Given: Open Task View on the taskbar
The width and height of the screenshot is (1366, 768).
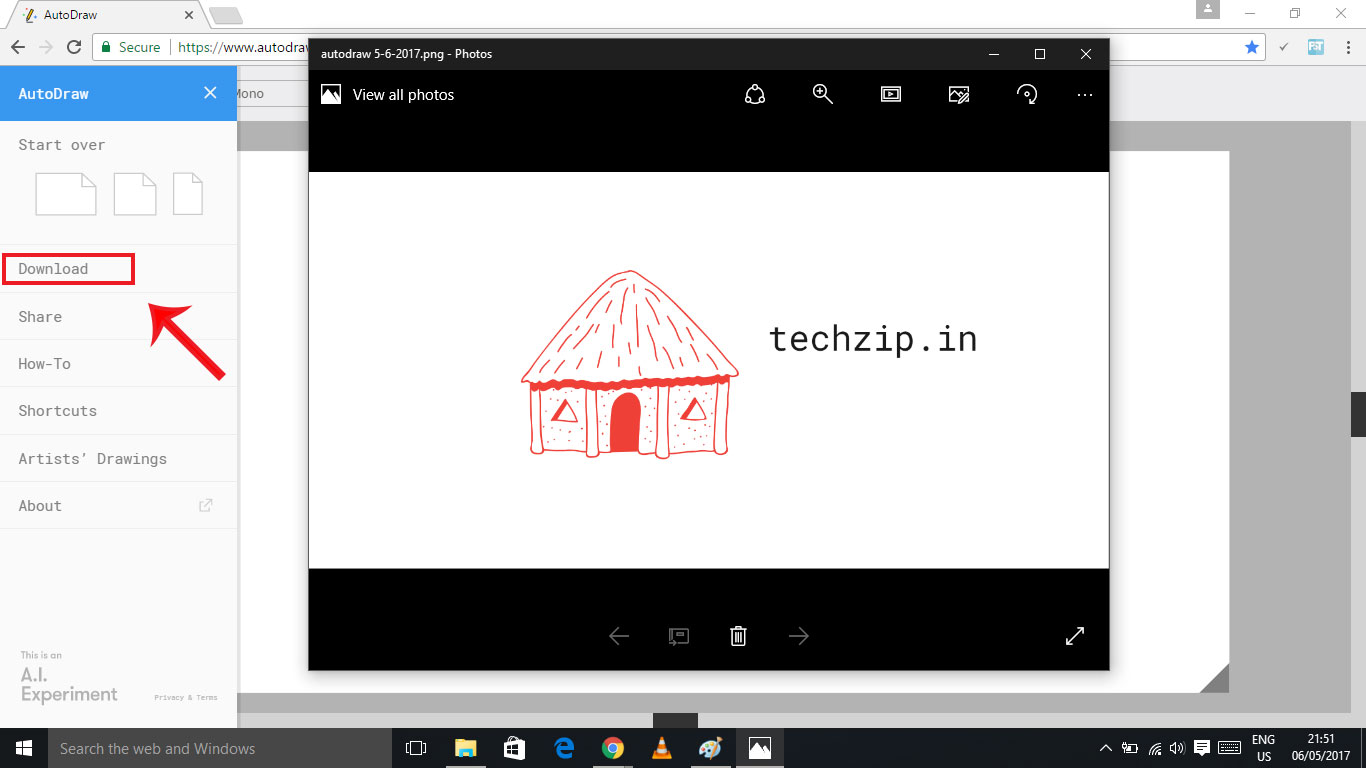Looking at the screenshot, I should pos(416,748).
